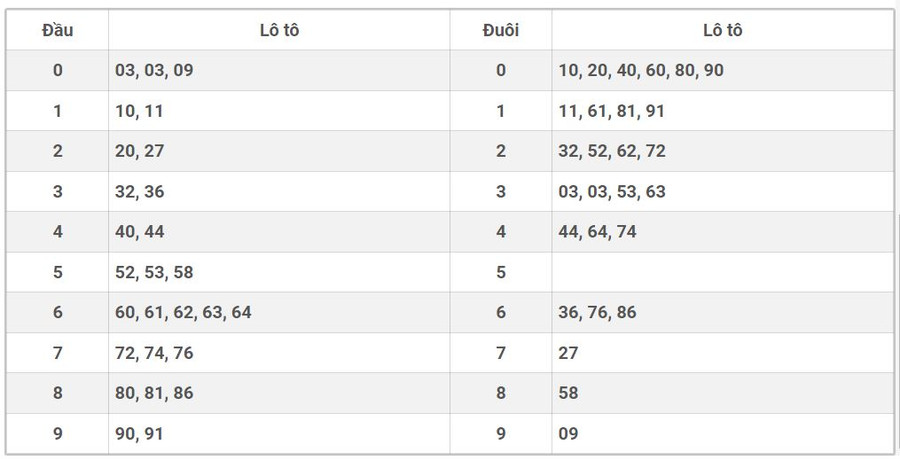The image size is (900, 459).
Task: Click the empty Lô tô cell for Đuôi 5
Action: (722, 272)
